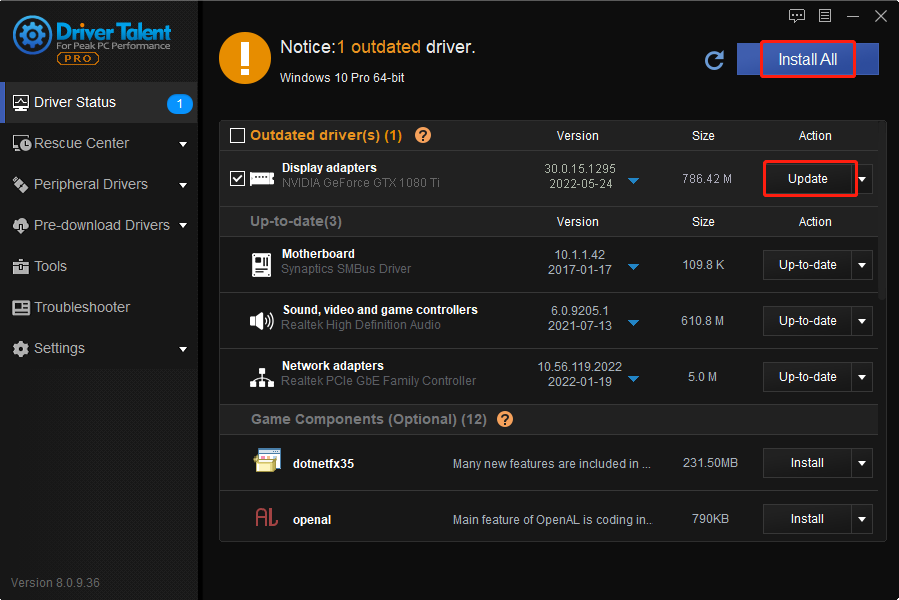Open action dropdown for dotnetfx35 row
Image resolution: width=899 pixels, height=600 pixels.
(x=862, y=463)
